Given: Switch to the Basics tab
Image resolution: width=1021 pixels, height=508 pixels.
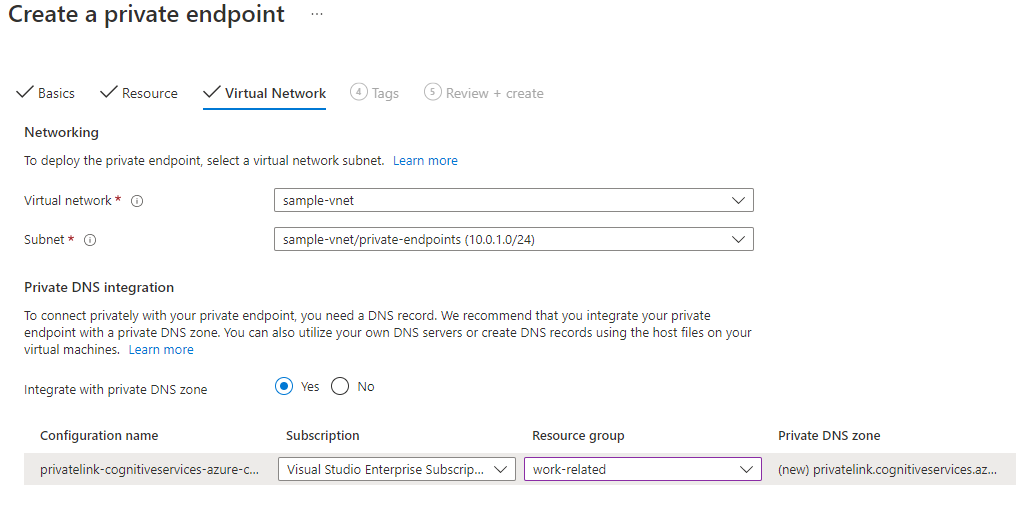Looking at the screenshot, I should tap(56, 93).
